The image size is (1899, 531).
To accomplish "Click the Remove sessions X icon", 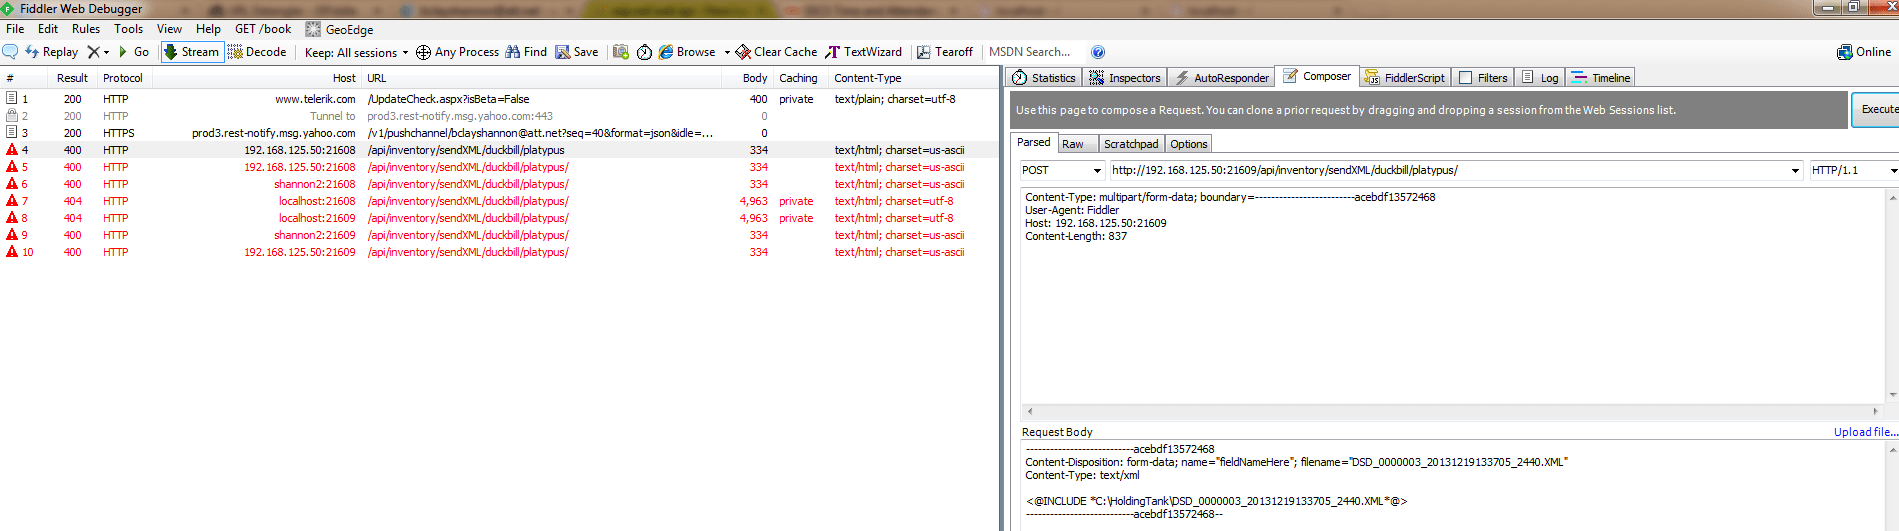I will coord(93,52).
